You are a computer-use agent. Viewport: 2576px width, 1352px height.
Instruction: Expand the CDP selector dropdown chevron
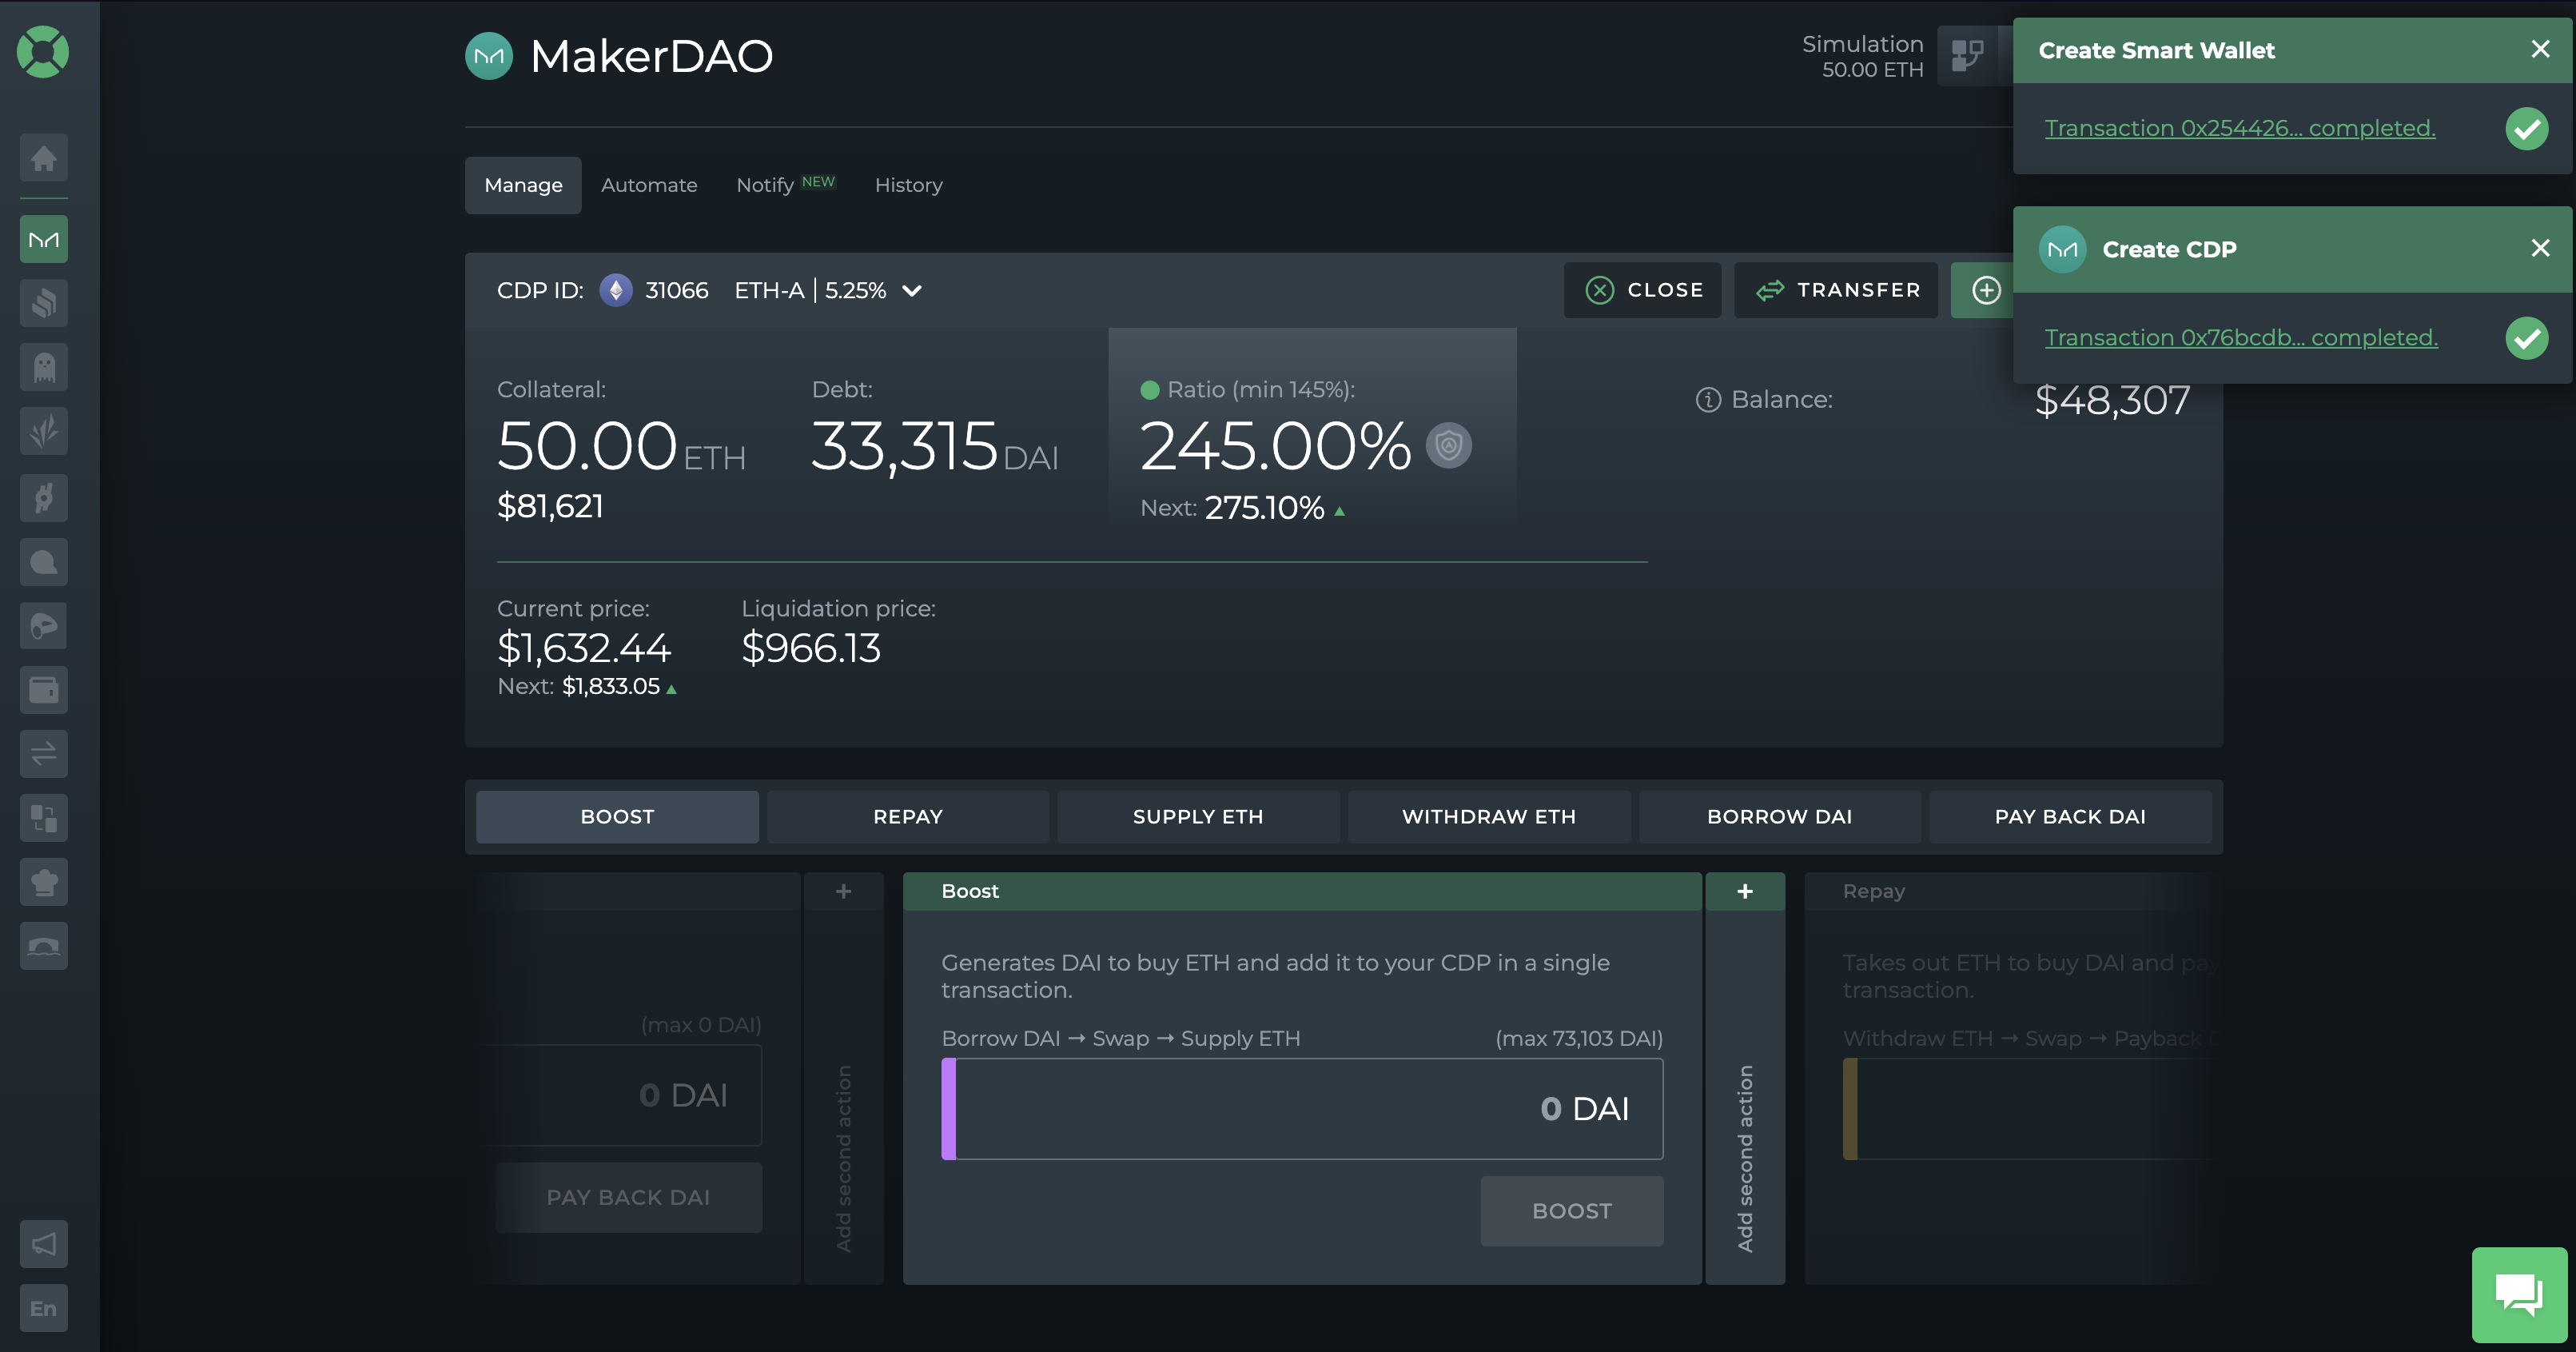tap(912, 291)
